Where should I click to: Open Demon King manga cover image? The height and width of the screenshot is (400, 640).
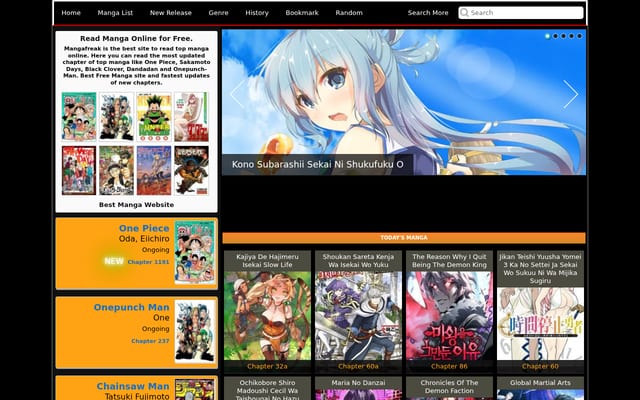pyautogui.click(x=449, y=316)
